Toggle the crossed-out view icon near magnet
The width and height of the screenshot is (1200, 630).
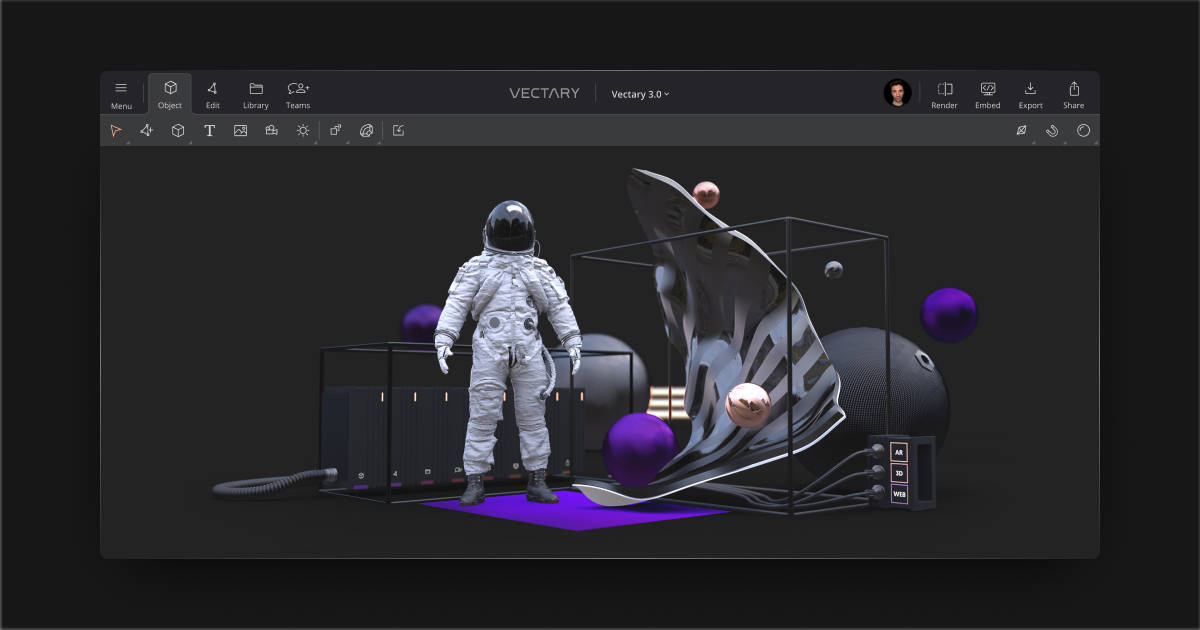(1021, 130)
